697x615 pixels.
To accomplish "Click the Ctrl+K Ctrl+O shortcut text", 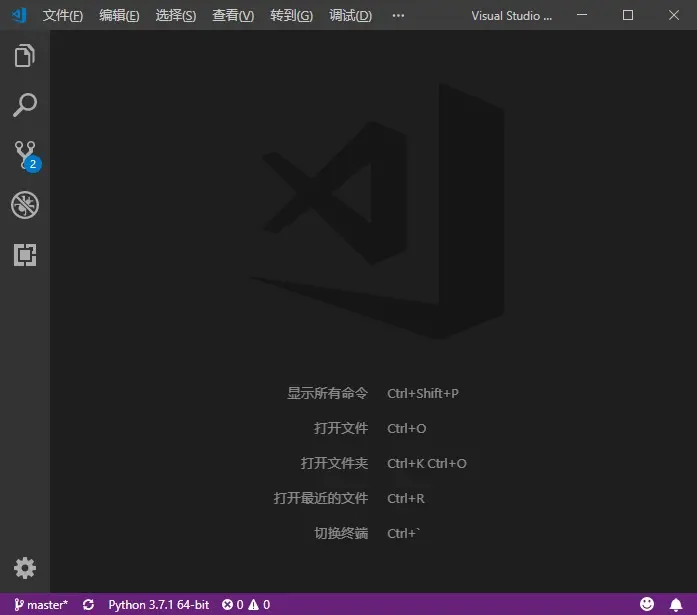I will tap(427, 463).
